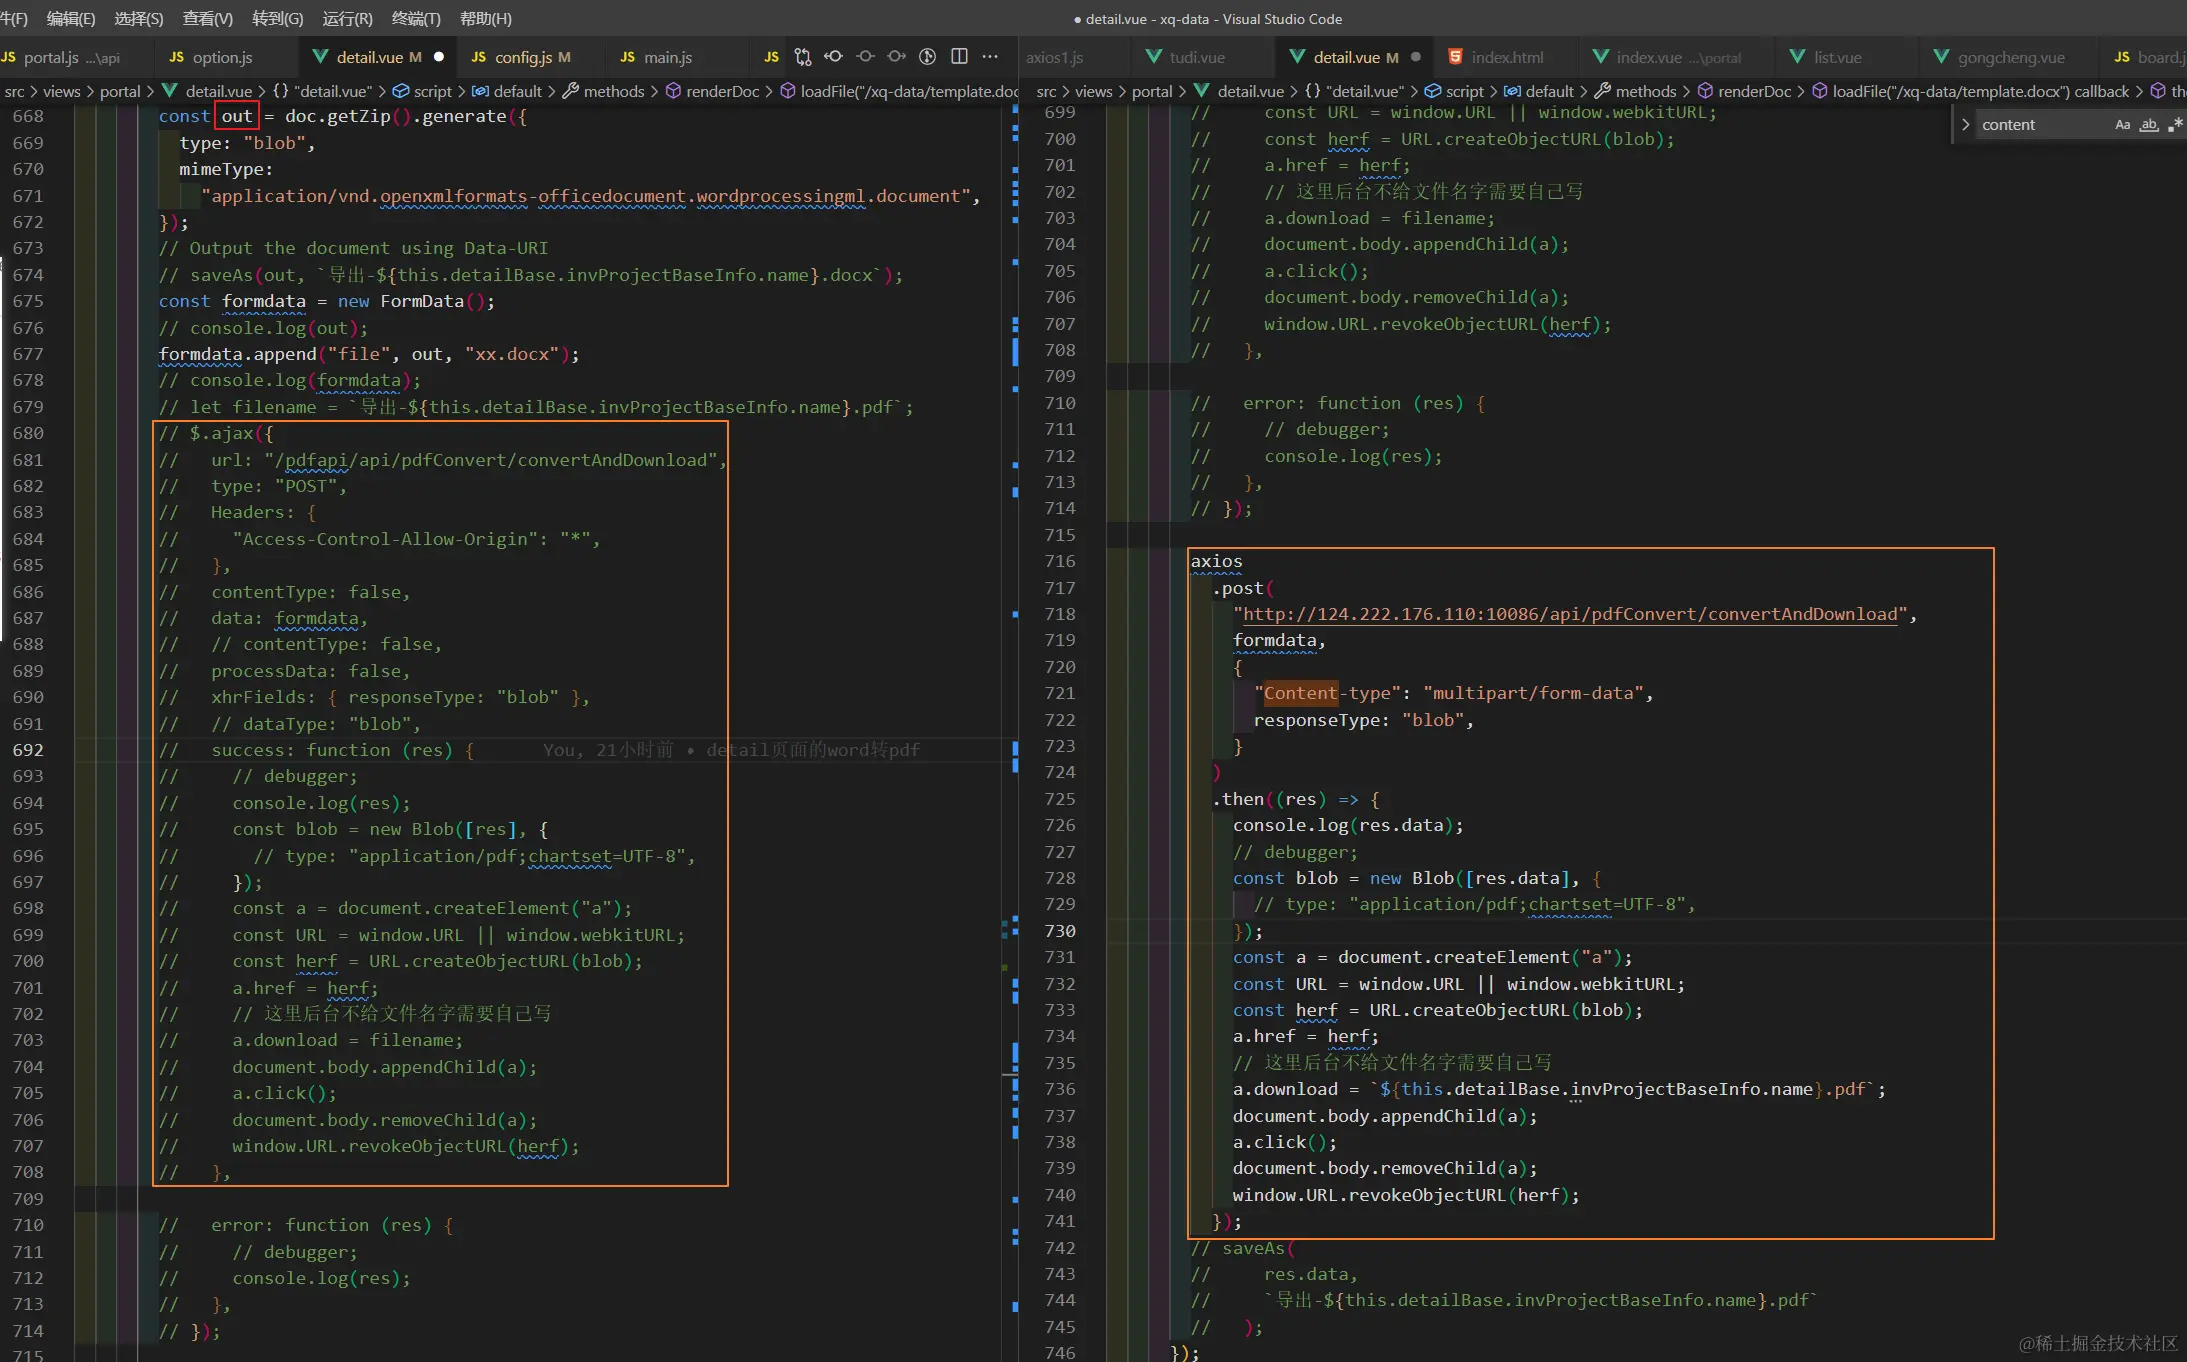
Task: Click line number 692 in left gutter
Action: pos(28,750)
